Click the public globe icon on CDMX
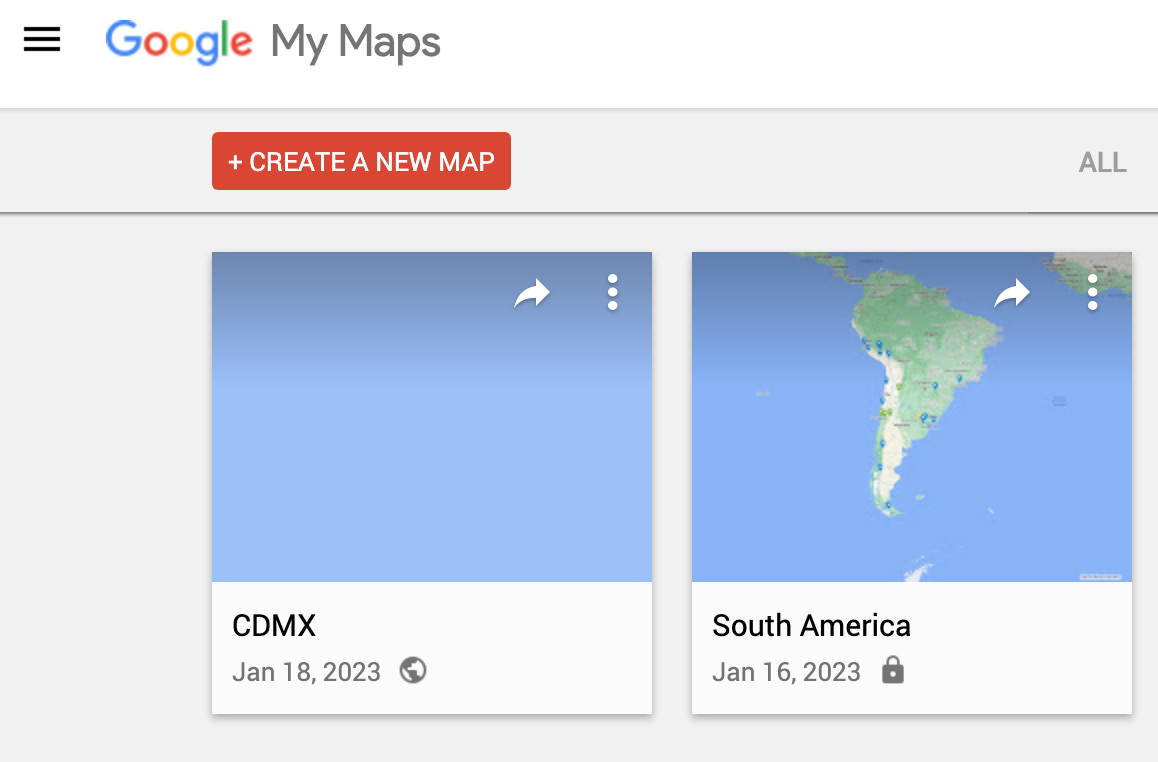The width and height of the screenshot is (1158, 762). pyautogui.click(x=413, y=670)
